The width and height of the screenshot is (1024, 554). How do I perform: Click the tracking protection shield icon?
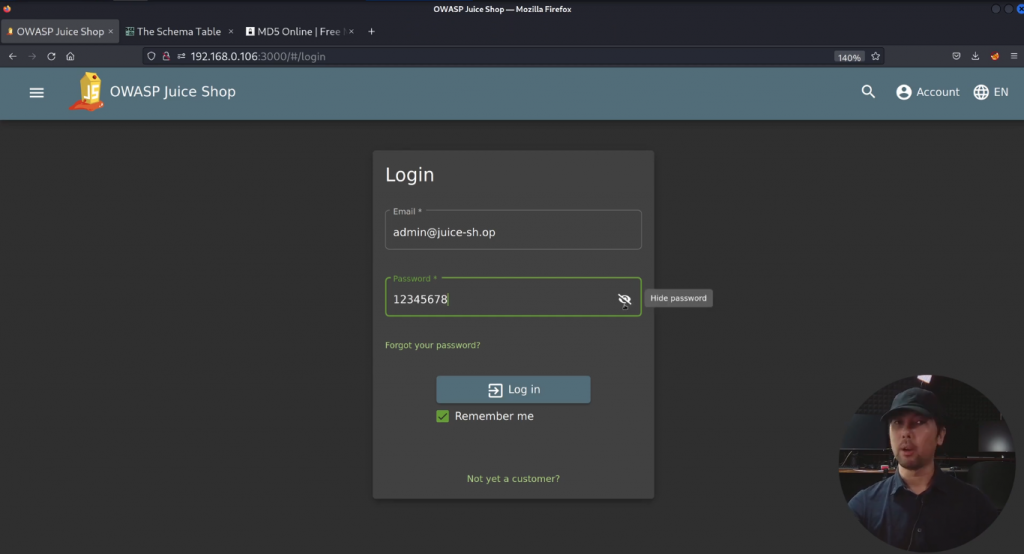(151, 57)
